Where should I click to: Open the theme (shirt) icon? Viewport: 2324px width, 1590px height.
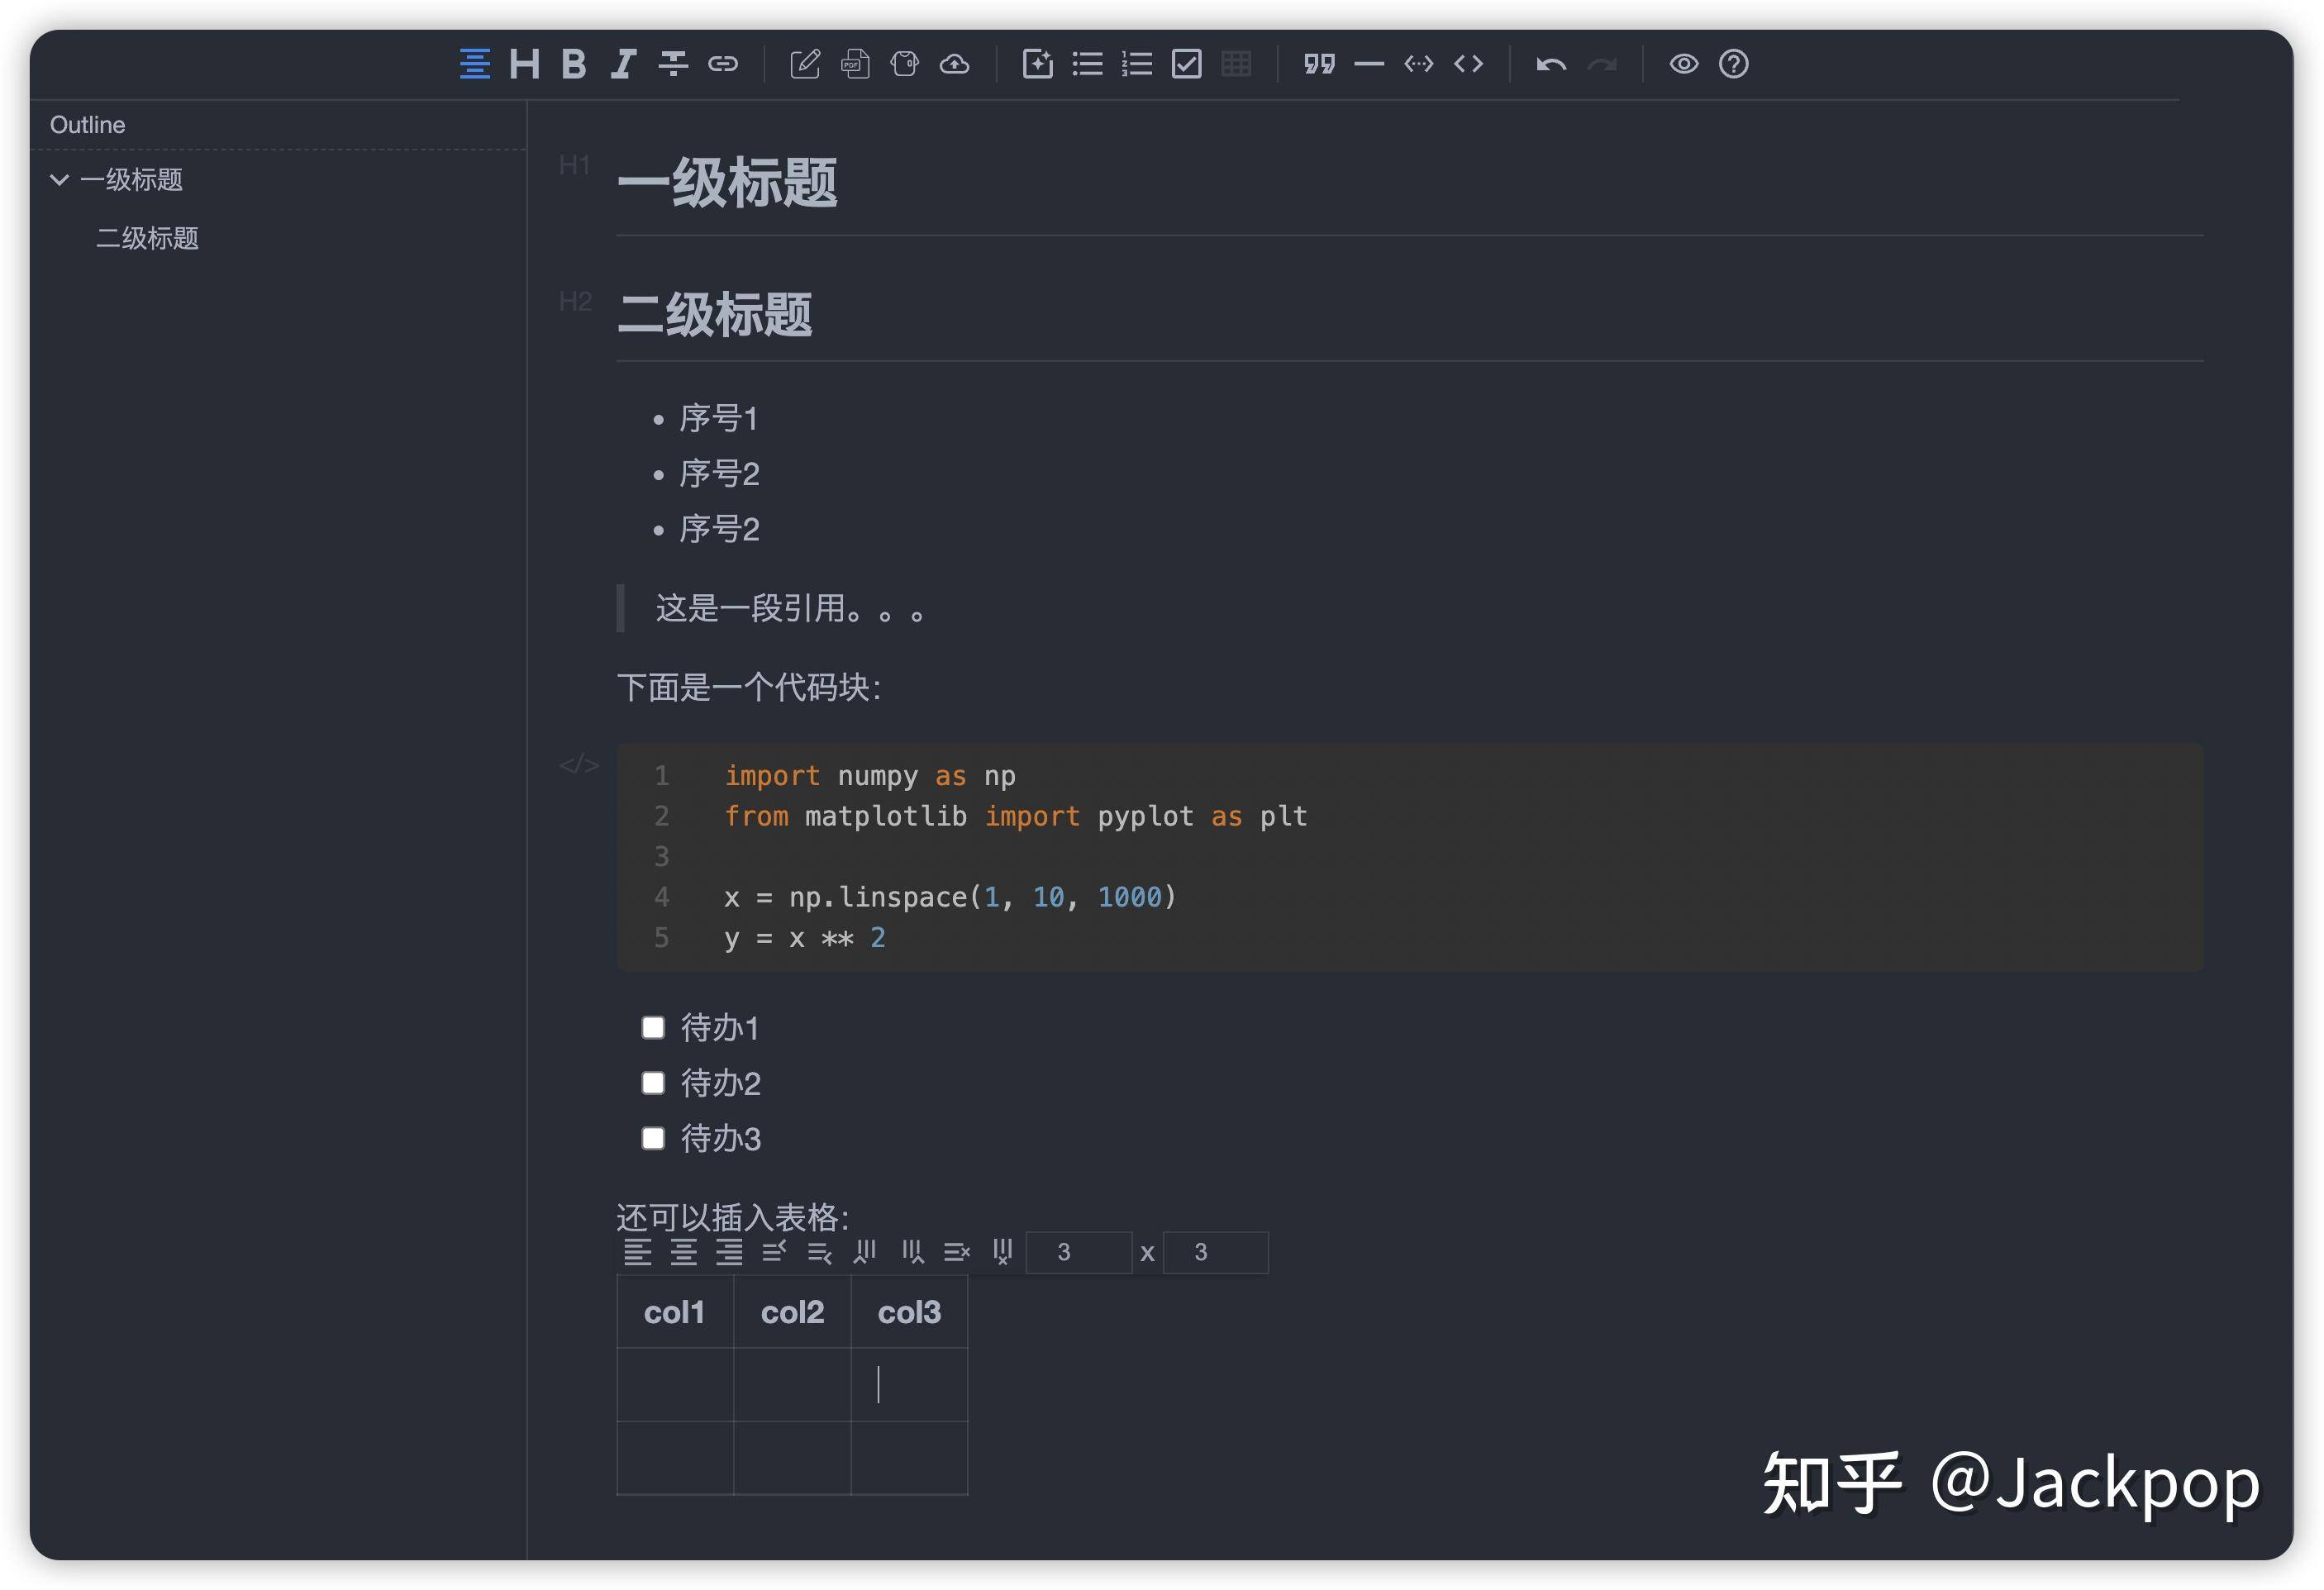[x=905, y=64]
